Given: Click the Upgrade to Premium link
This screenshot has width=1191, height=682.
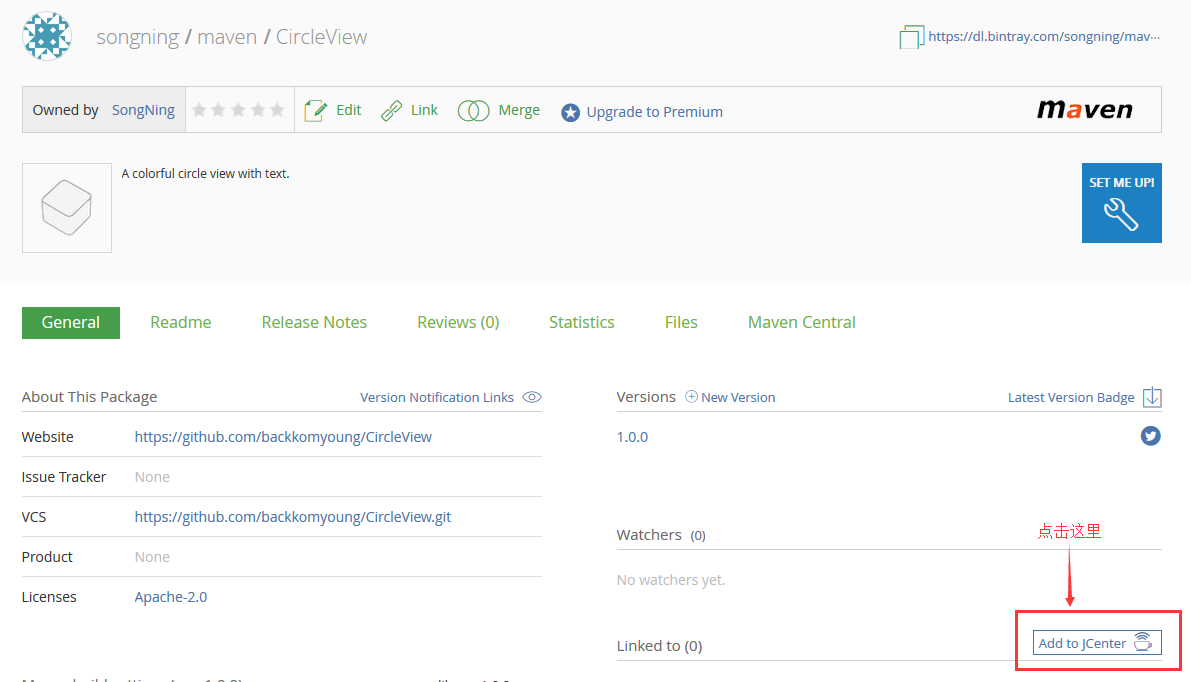Looking at the screenshot, I should (x=655, y=112).
